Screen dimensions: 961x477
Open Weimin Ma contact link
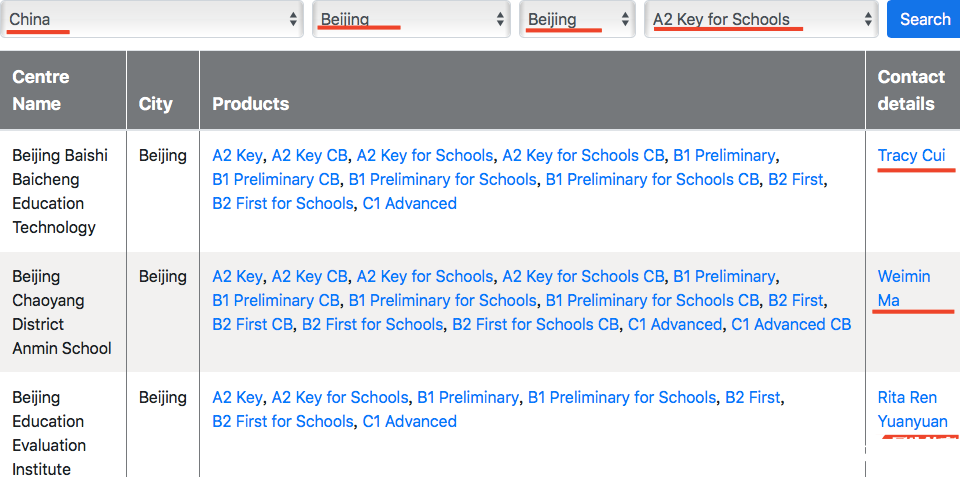tap(903, 288)
